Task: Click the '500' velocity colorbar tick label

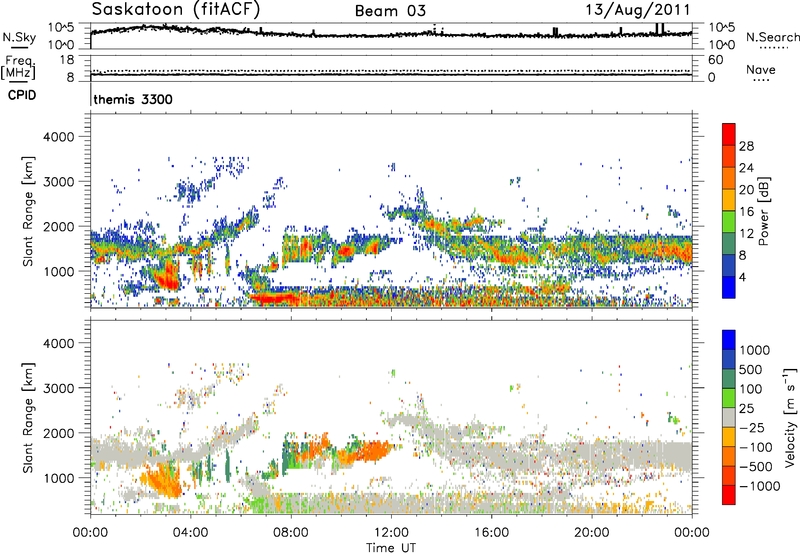Action: pyautogui.click(x=751, y=369)
